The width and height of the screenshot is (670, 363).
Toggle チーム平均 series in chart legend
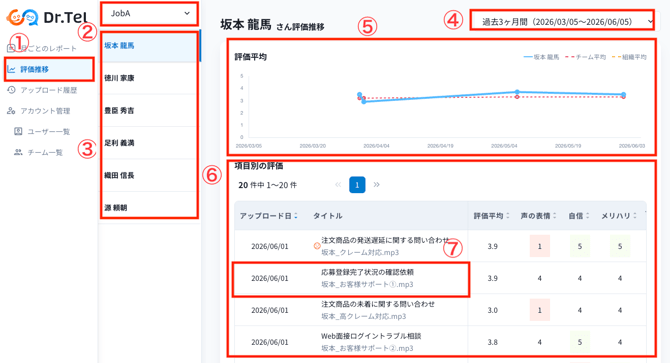pos(585,57)
